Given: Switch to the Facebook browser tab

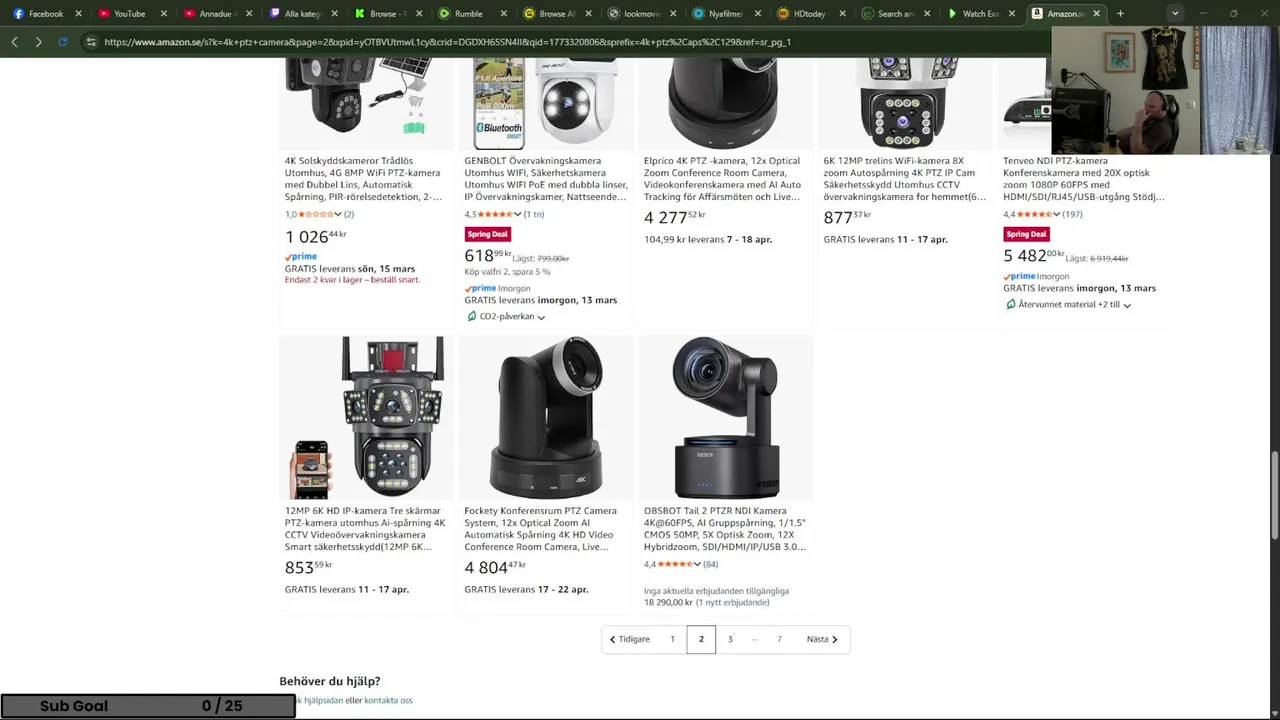Looking at the screenshot, I should [38, 14].
